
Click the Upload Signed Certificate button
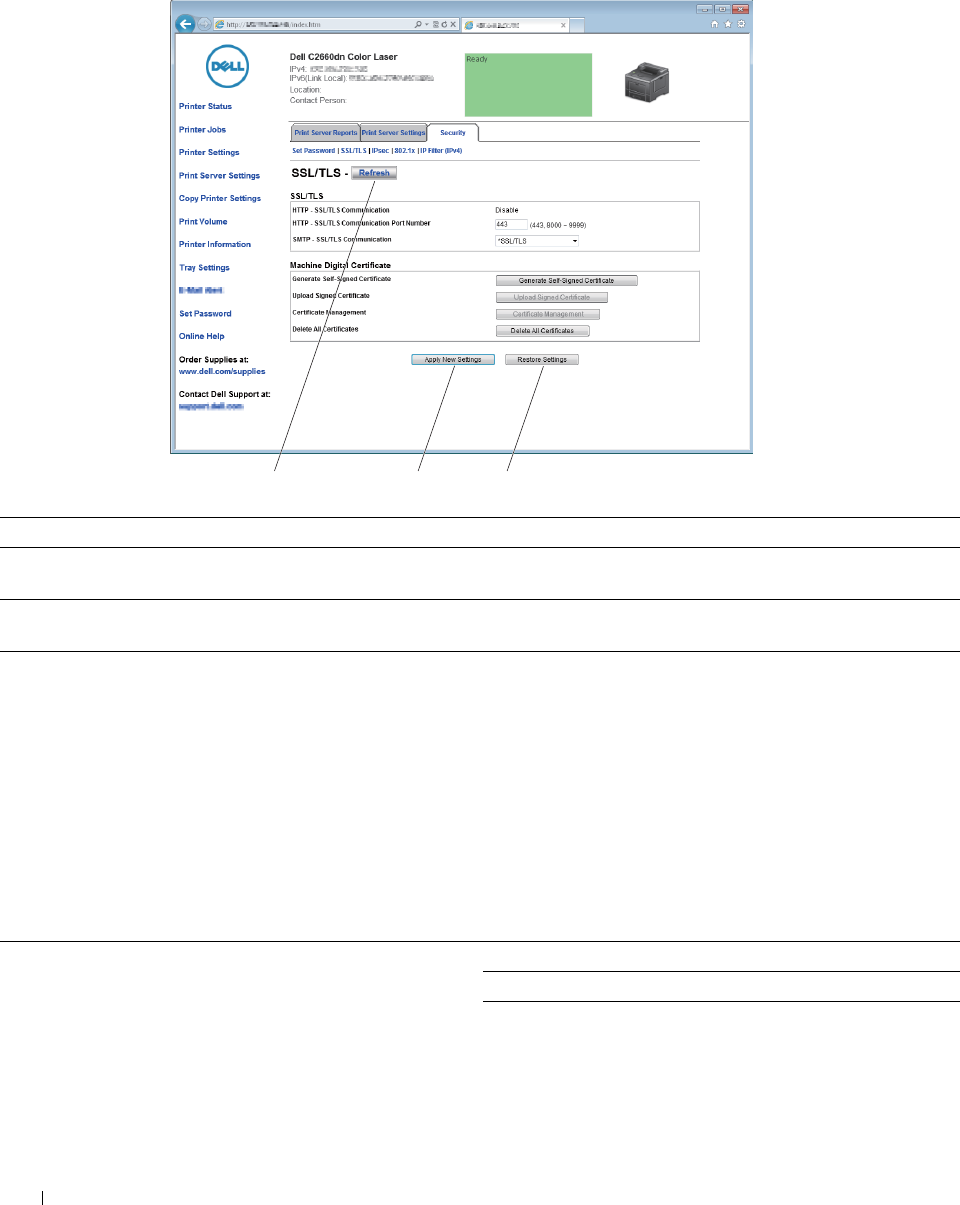point(552,297)
